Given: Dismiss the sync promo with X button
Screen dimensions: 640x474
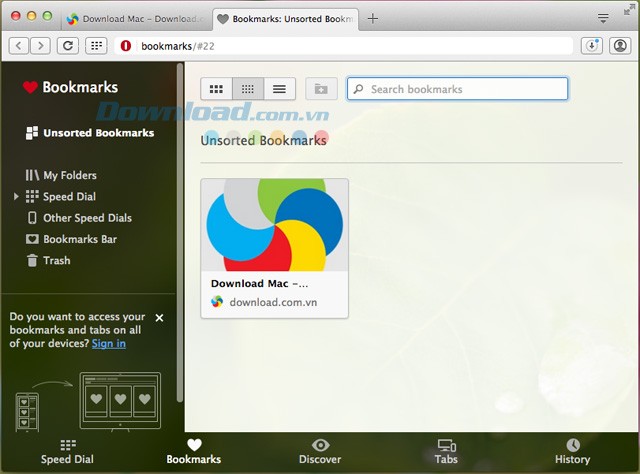Looking at the screenshot, I should [x=159, y=318].
